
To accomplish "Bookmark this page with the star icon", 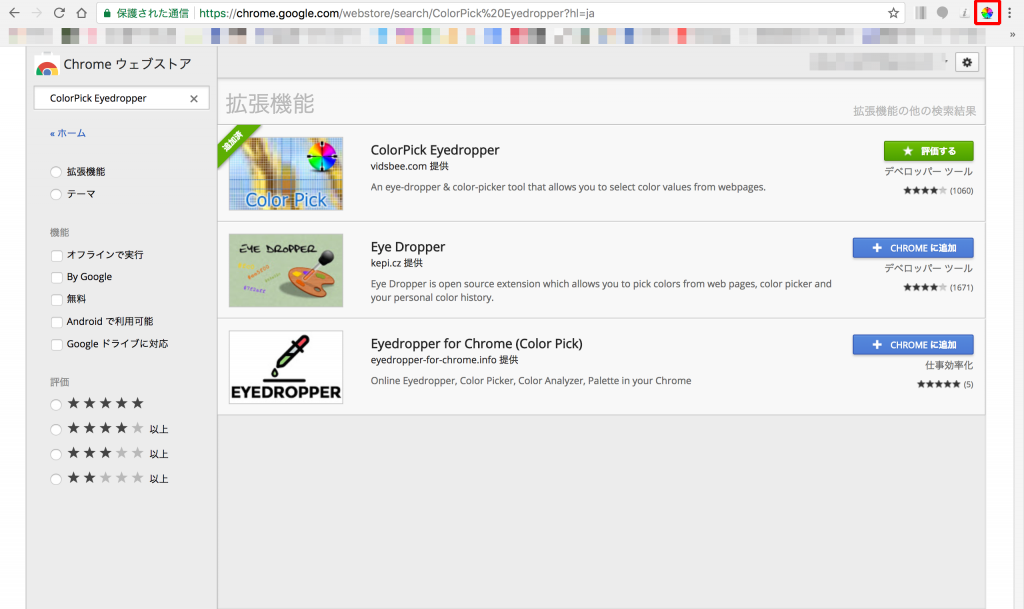I will click(893, 13).
